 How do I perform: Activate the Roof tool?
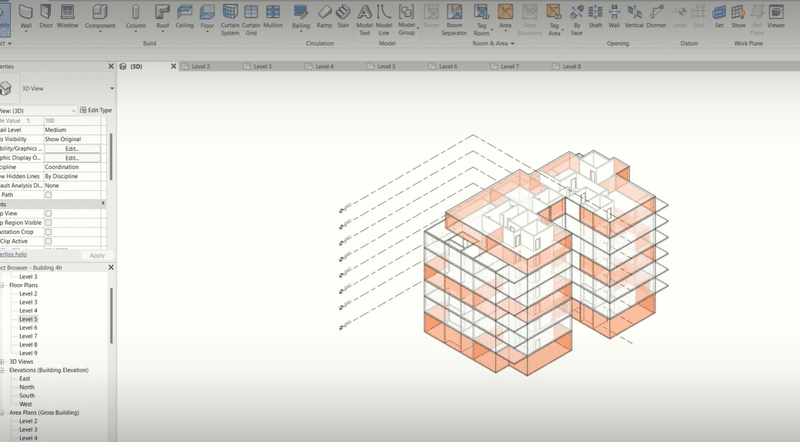[x=162, y=17]
